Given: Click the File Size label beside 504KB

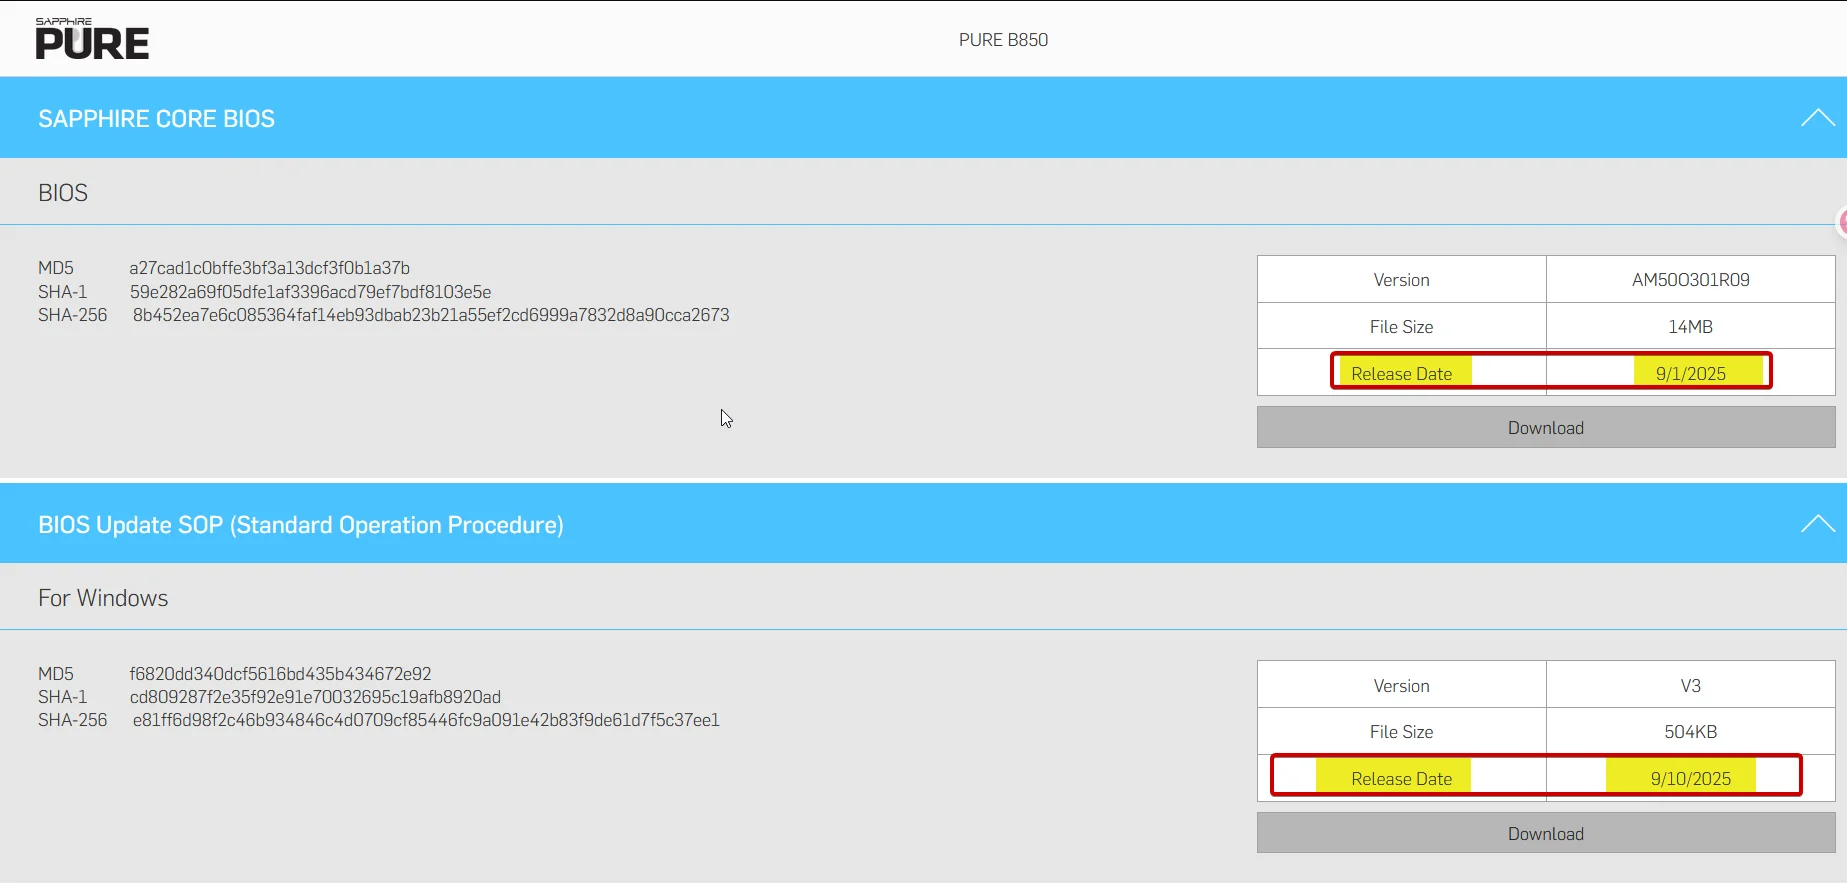Looking at the screenshot, I should click(1402, 732).
